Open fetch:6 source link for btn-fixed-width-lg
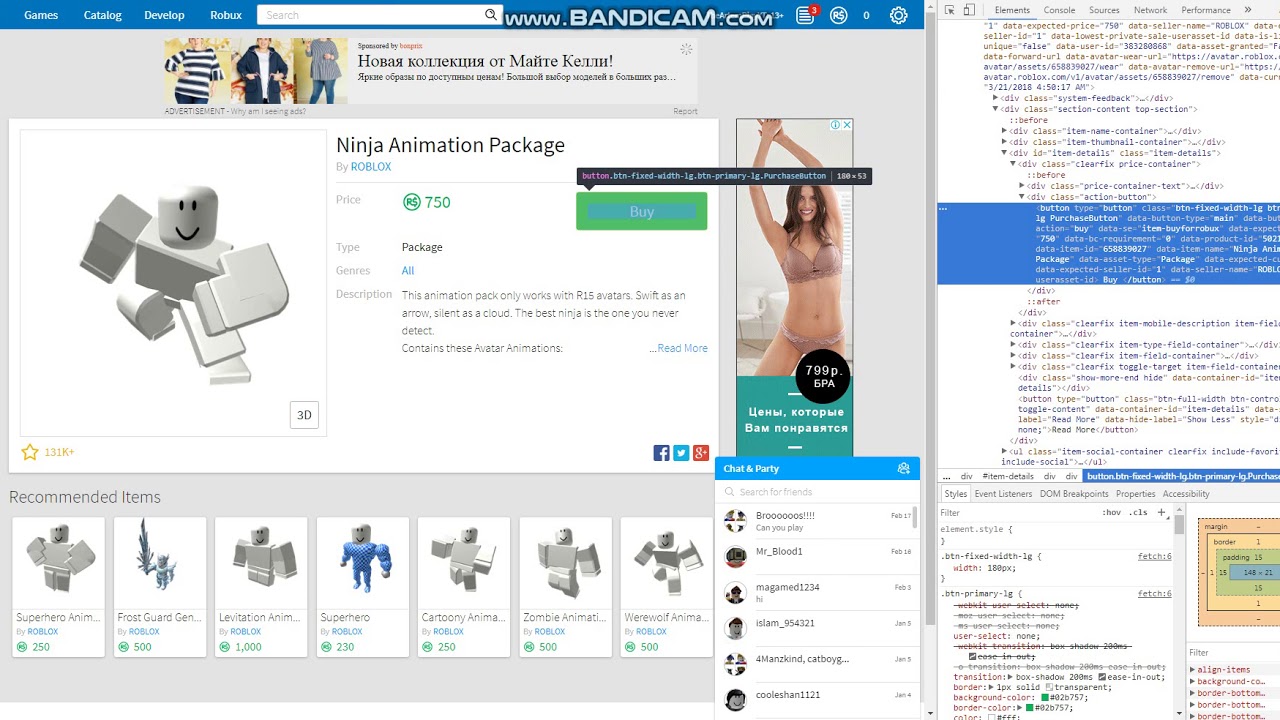 pos(1154,556)
